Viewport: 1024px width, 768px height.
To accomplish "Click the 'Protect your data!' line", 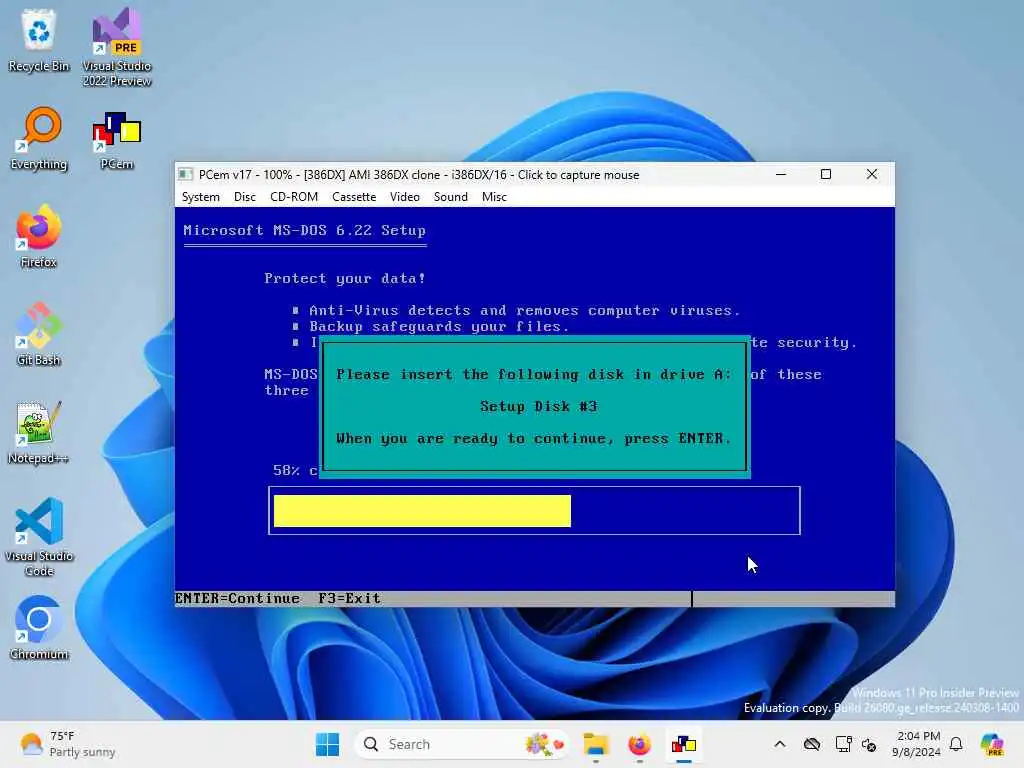I will pos(345,279).
